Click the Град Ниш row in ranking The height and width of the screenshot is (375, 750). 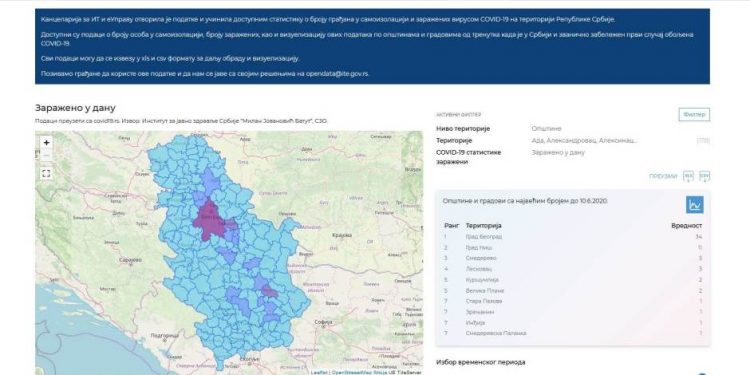573,248
